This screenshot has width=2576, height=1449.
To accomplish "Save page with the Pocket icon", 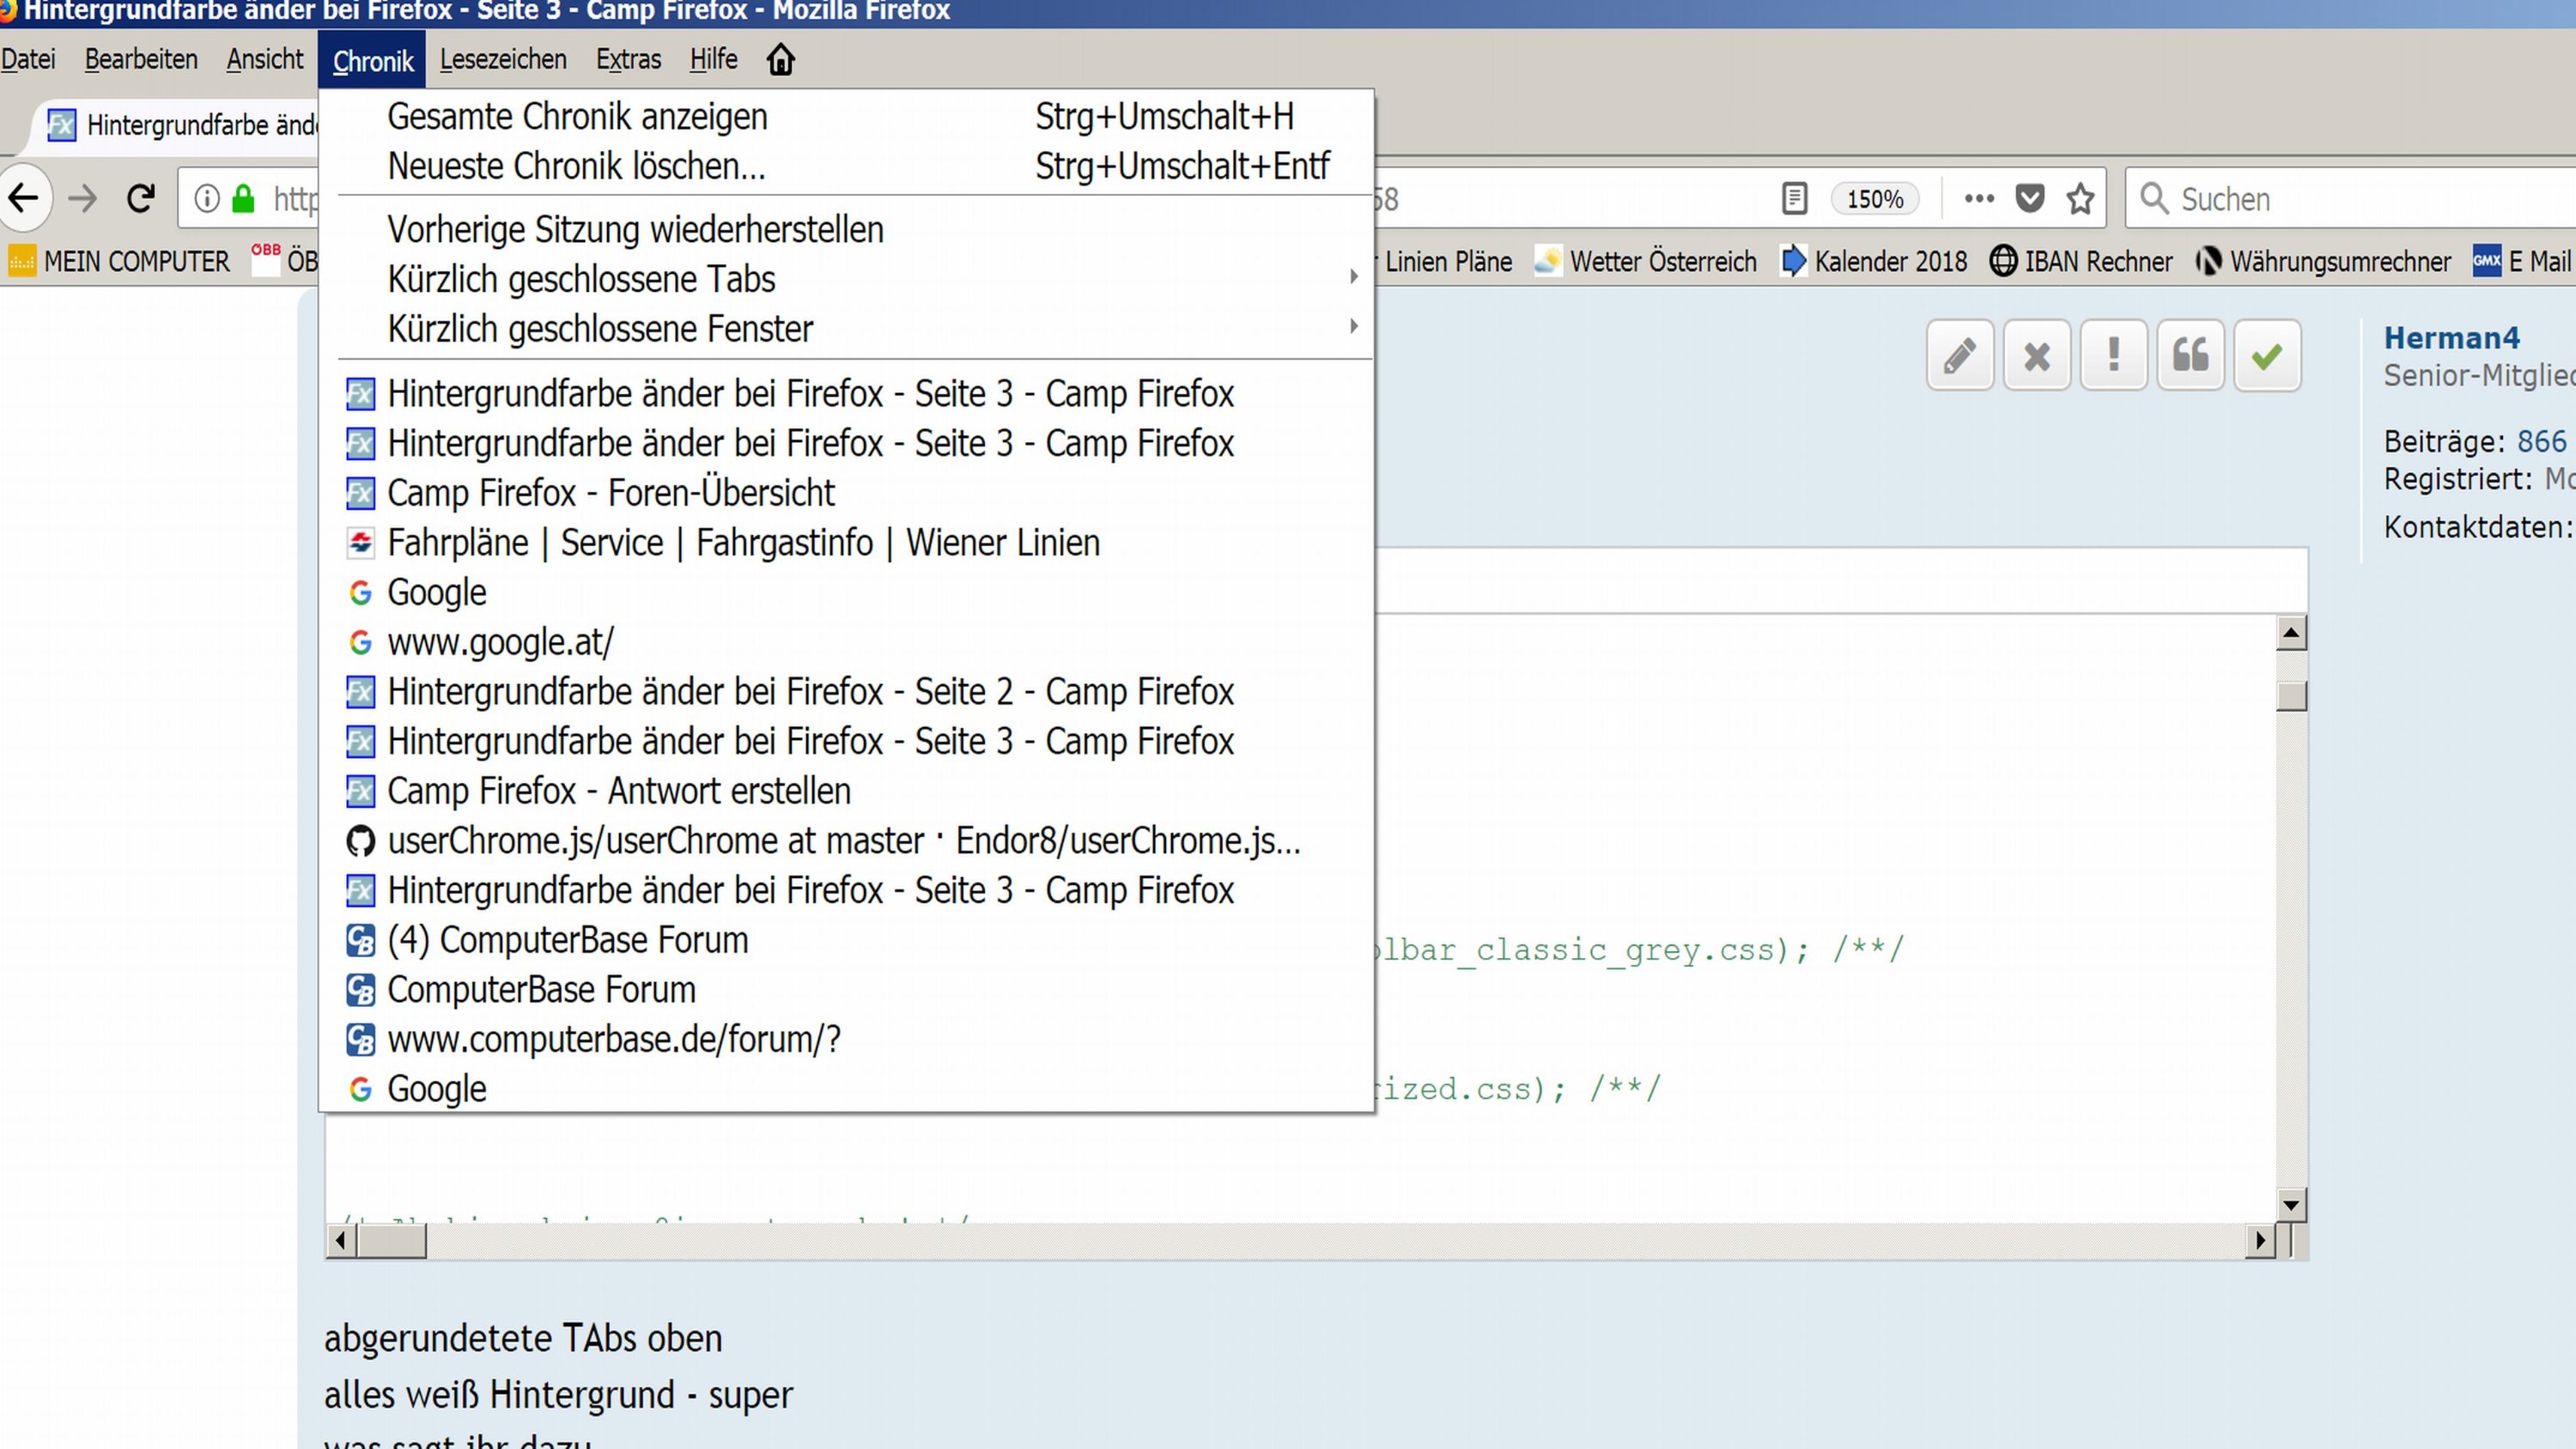I will coord(2029,199).
